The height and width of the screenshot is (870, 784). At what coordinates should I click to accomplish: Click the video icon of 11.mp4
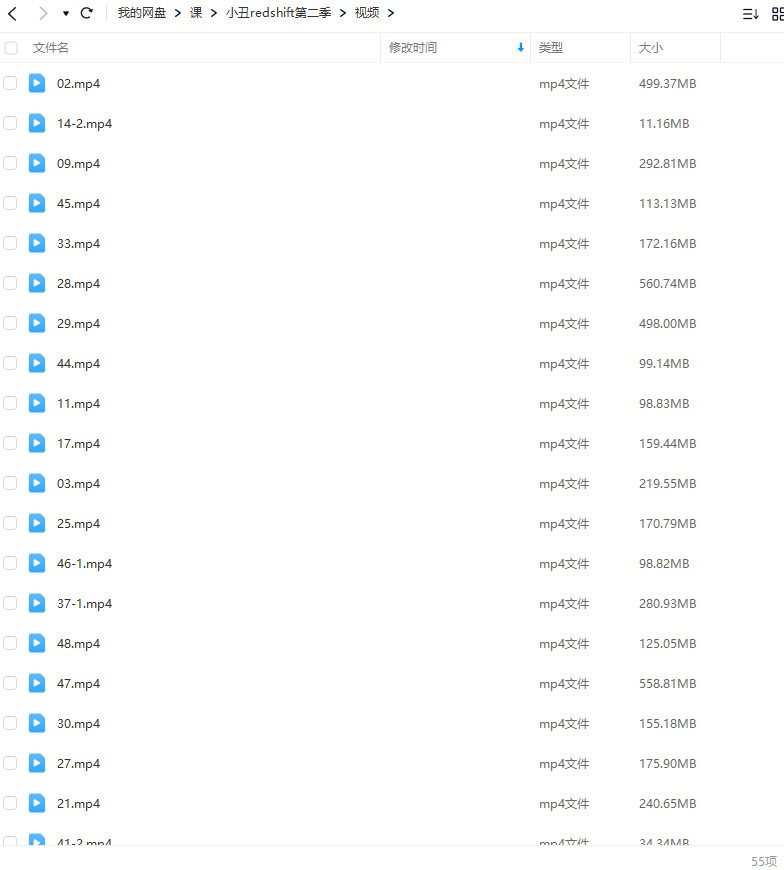(37, 403)
